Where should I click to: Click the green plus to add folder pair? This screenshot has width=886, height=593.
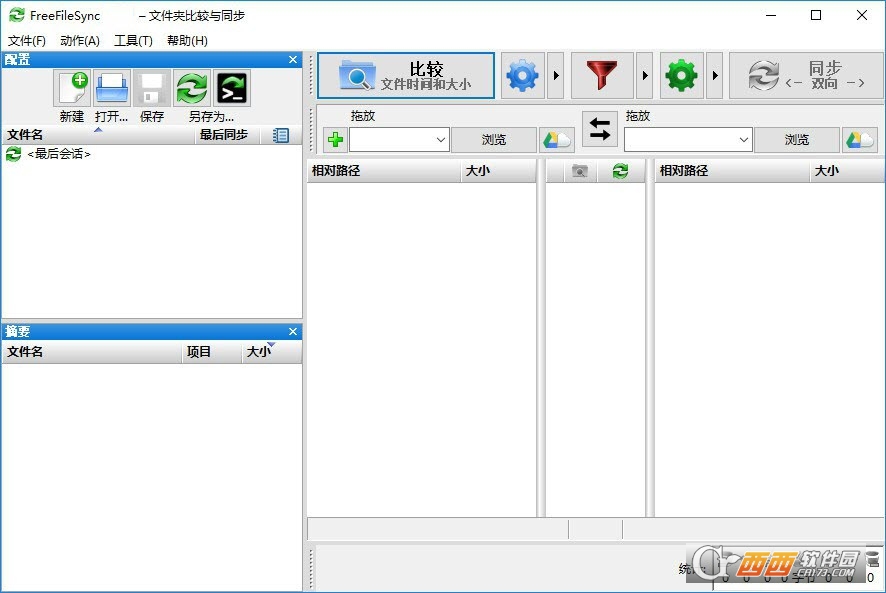(335, 140)
